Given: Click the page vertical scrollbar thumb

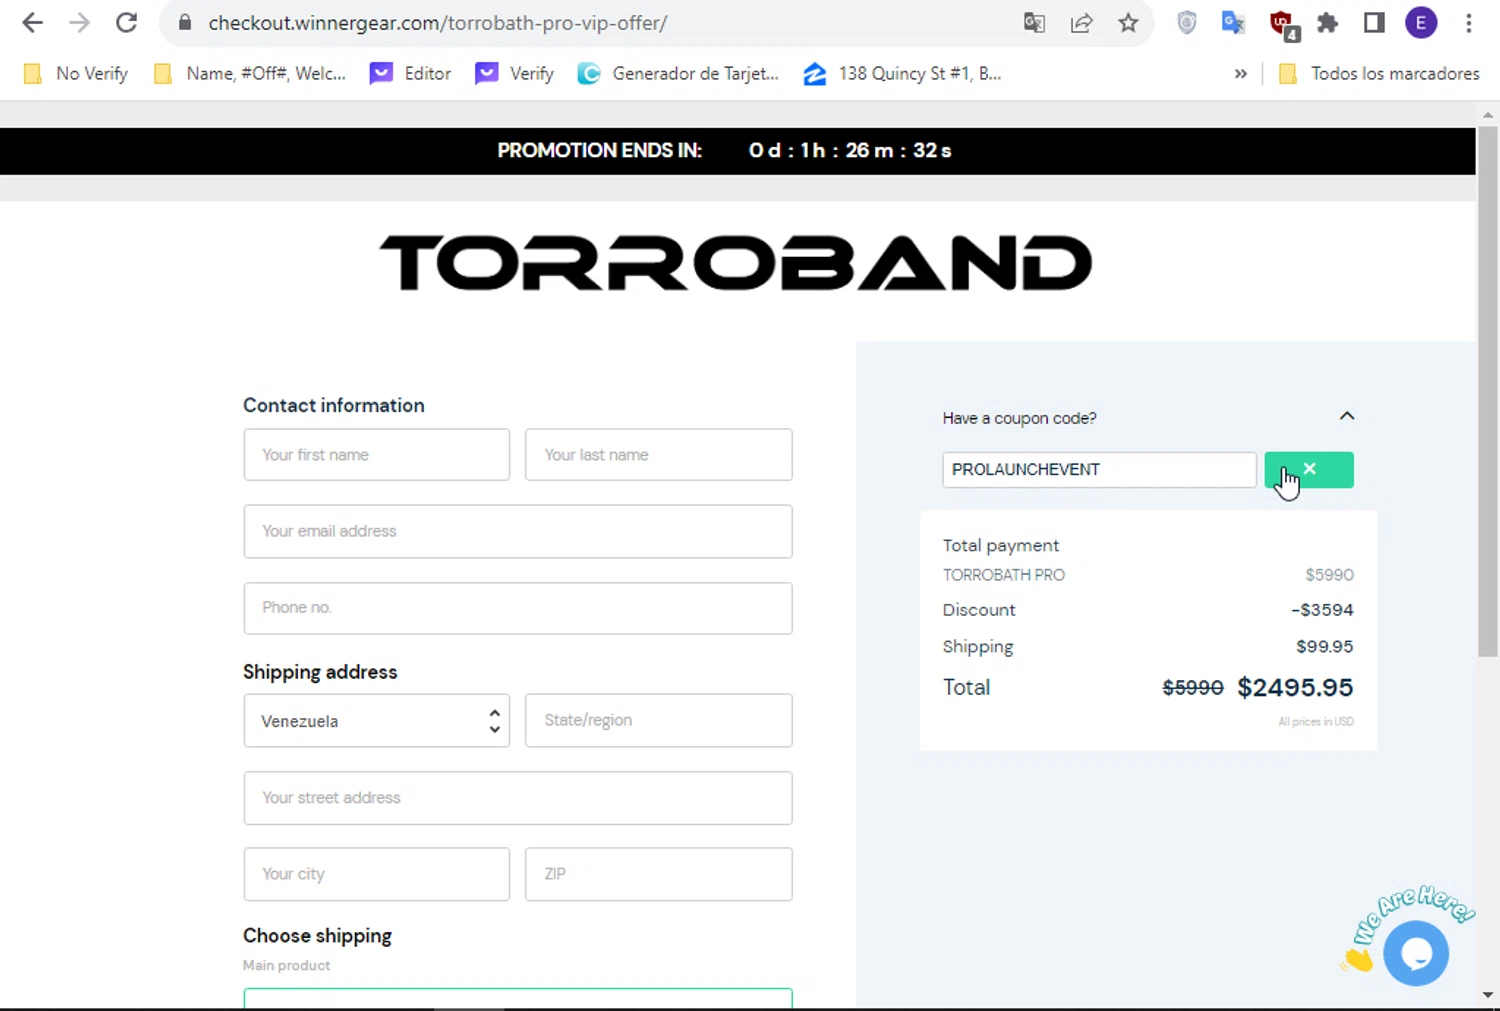Looking at the screenshot, I should (x=1488, y=391).
